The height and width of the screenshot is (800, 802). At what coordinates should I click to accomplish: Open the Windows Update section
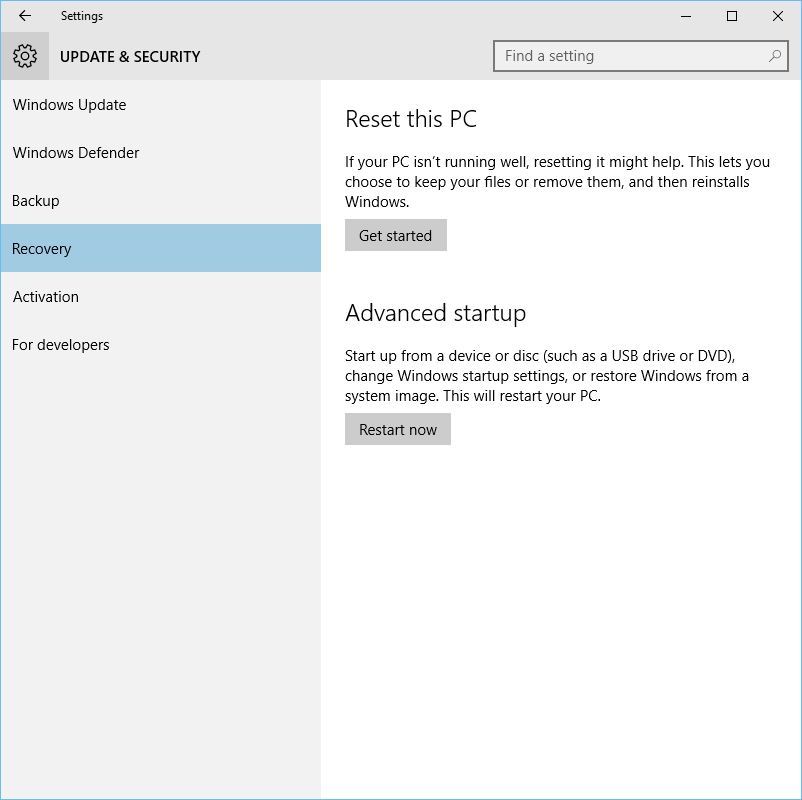tap(161, 105)
